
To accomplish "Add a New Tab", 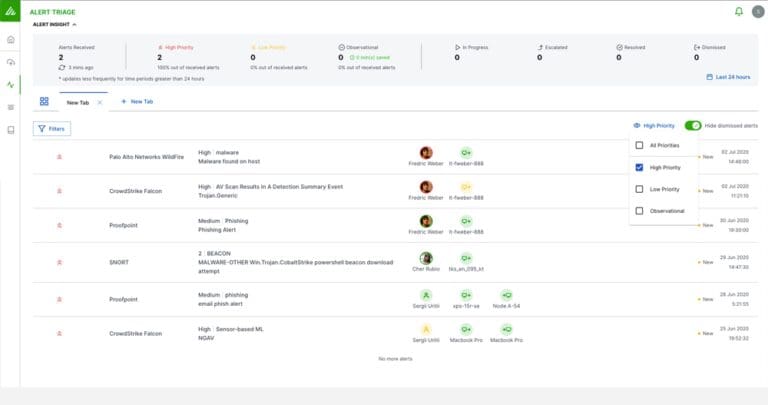I will [x=137, y=101].
